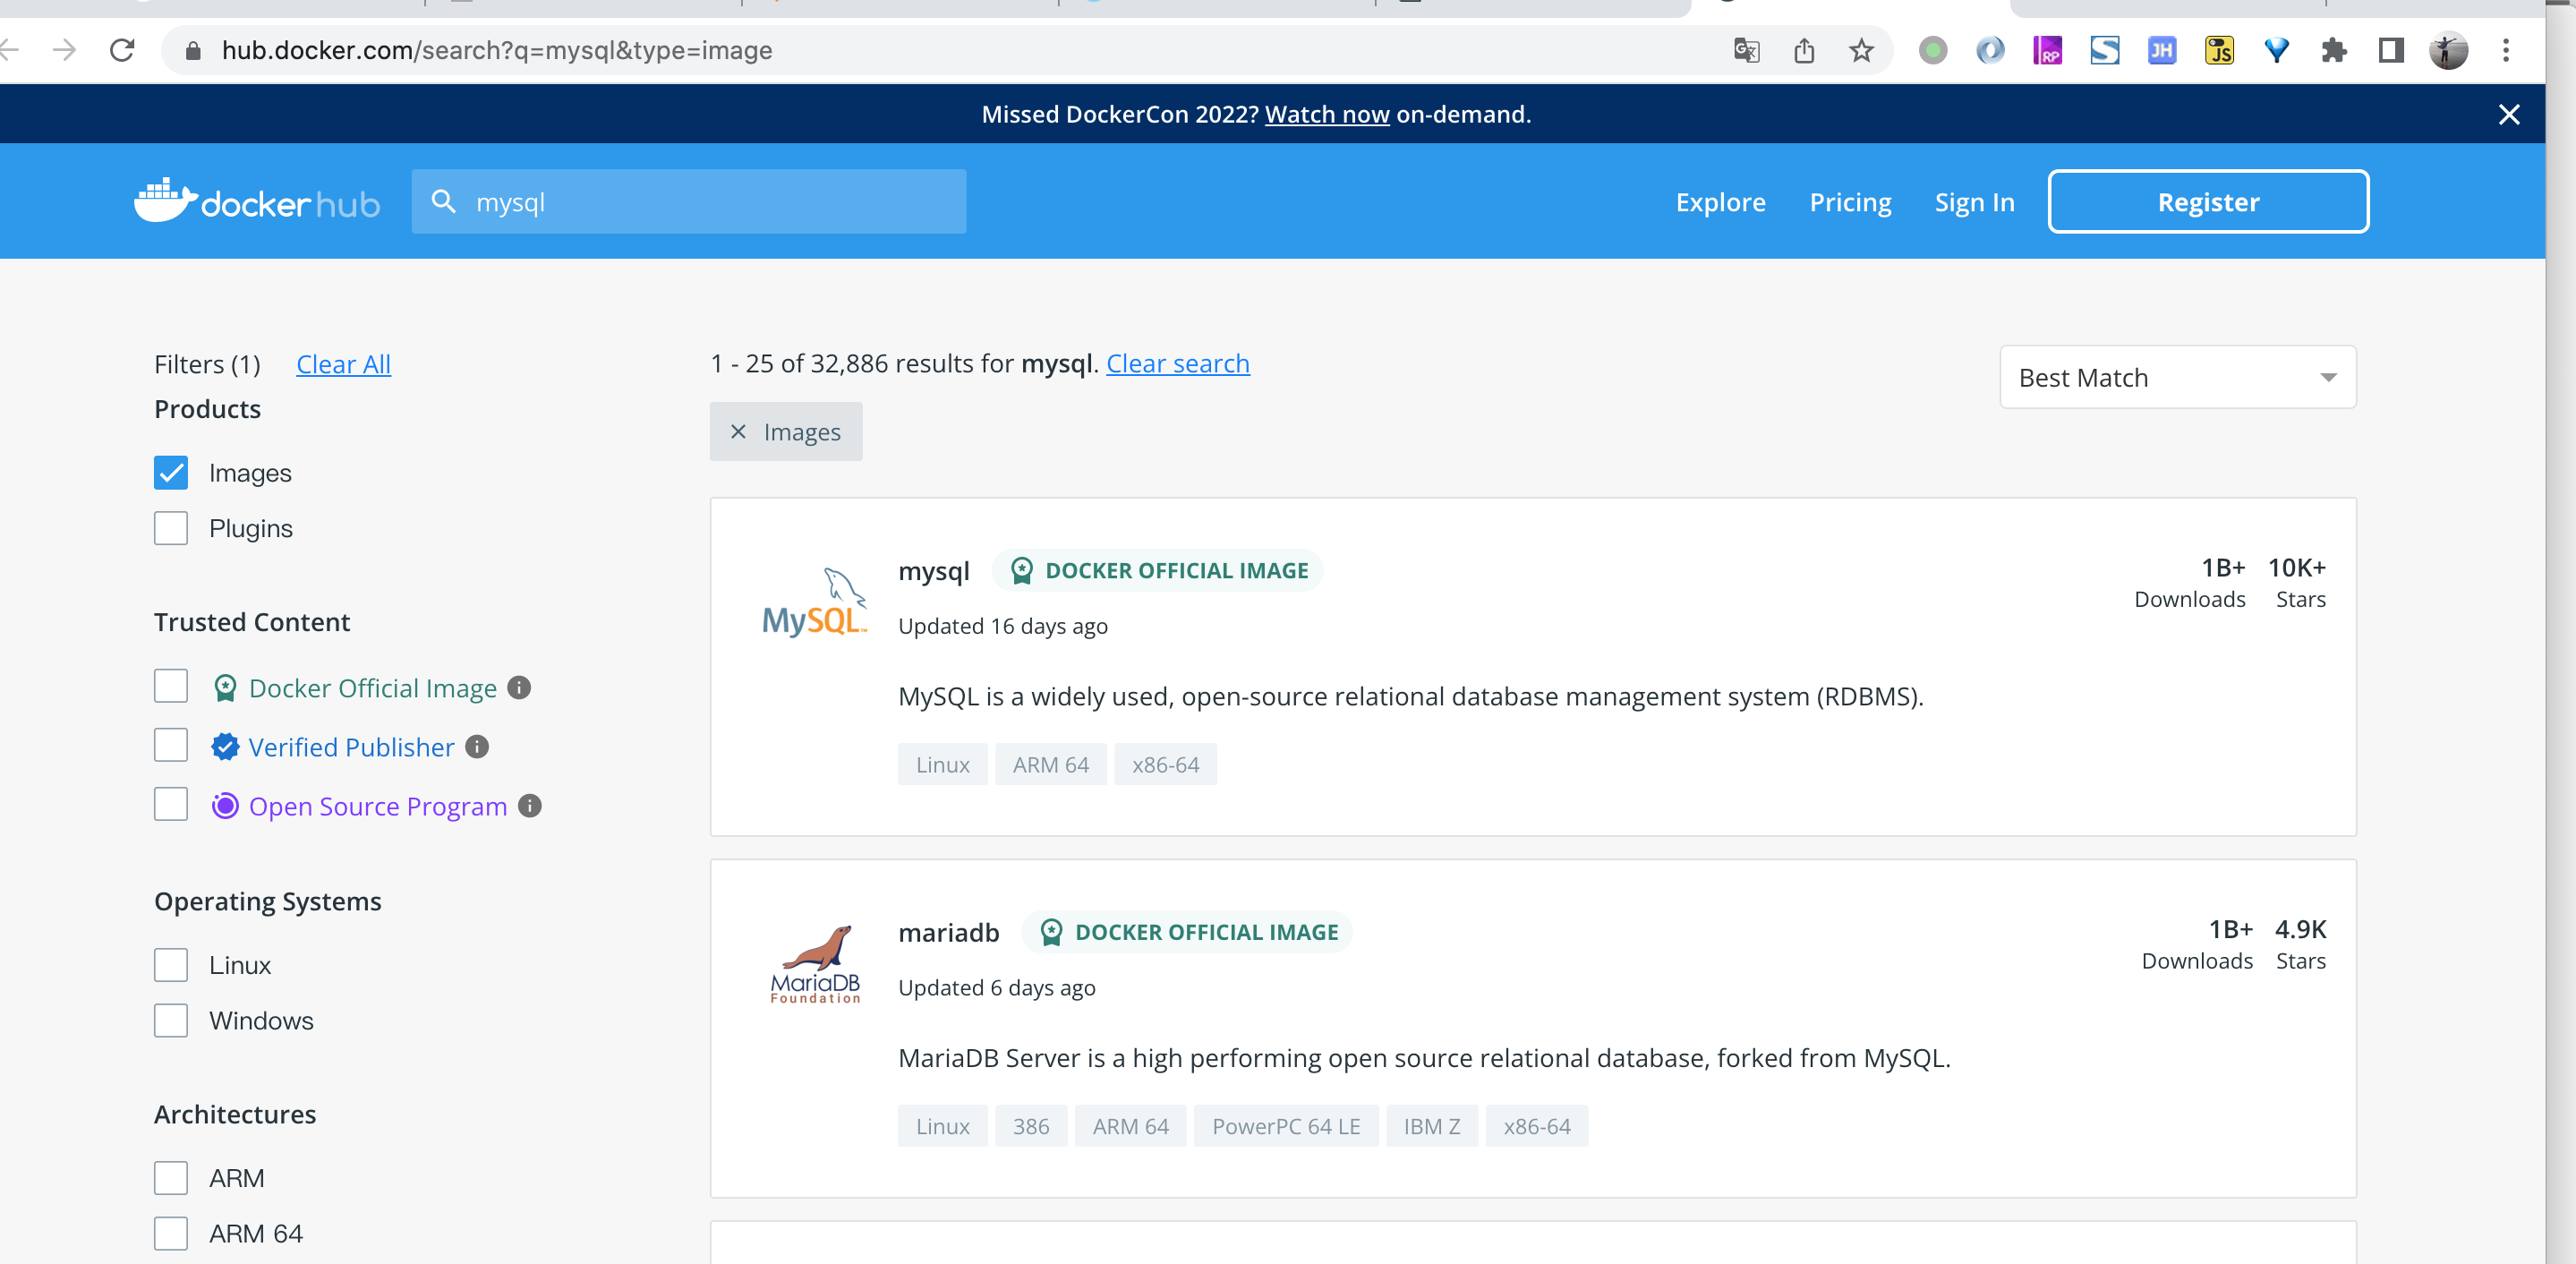The height and width of the screenshot is (1264, 2576).
Task: Reload the page with the refresh icon
Action: click(x=122, y=50)
